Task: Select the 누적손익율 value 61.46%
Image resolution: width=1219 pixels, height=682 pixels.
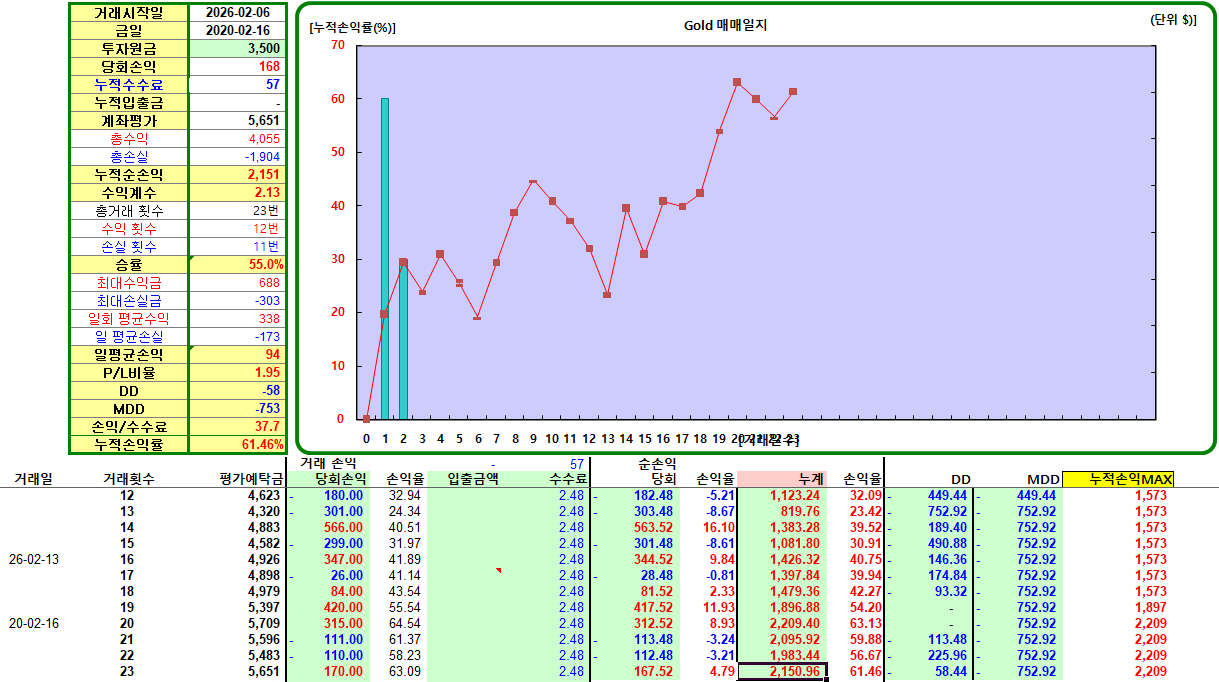Action: (236, 444)
